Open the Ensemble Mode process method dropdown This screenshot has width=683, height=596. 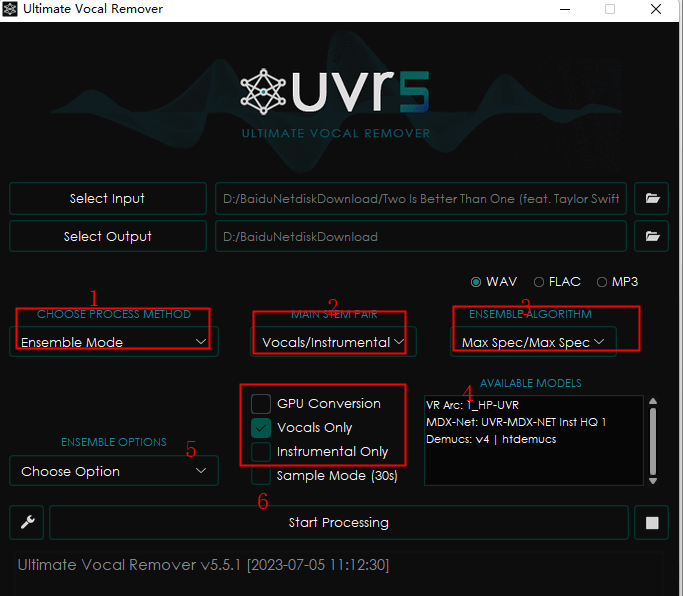click(114, 342)
